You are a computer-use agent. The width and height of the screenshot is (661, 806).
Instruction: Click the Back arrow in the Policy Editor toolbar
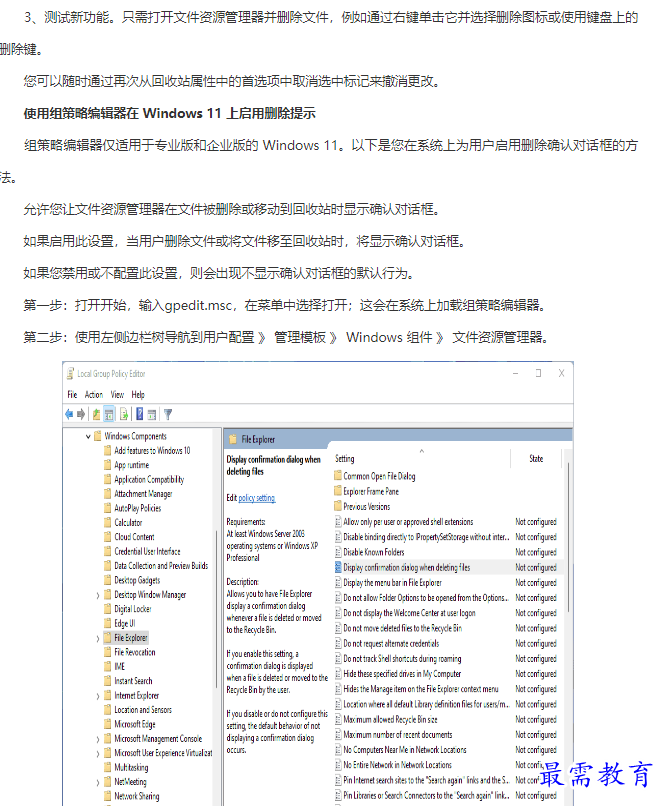[69, 414]
